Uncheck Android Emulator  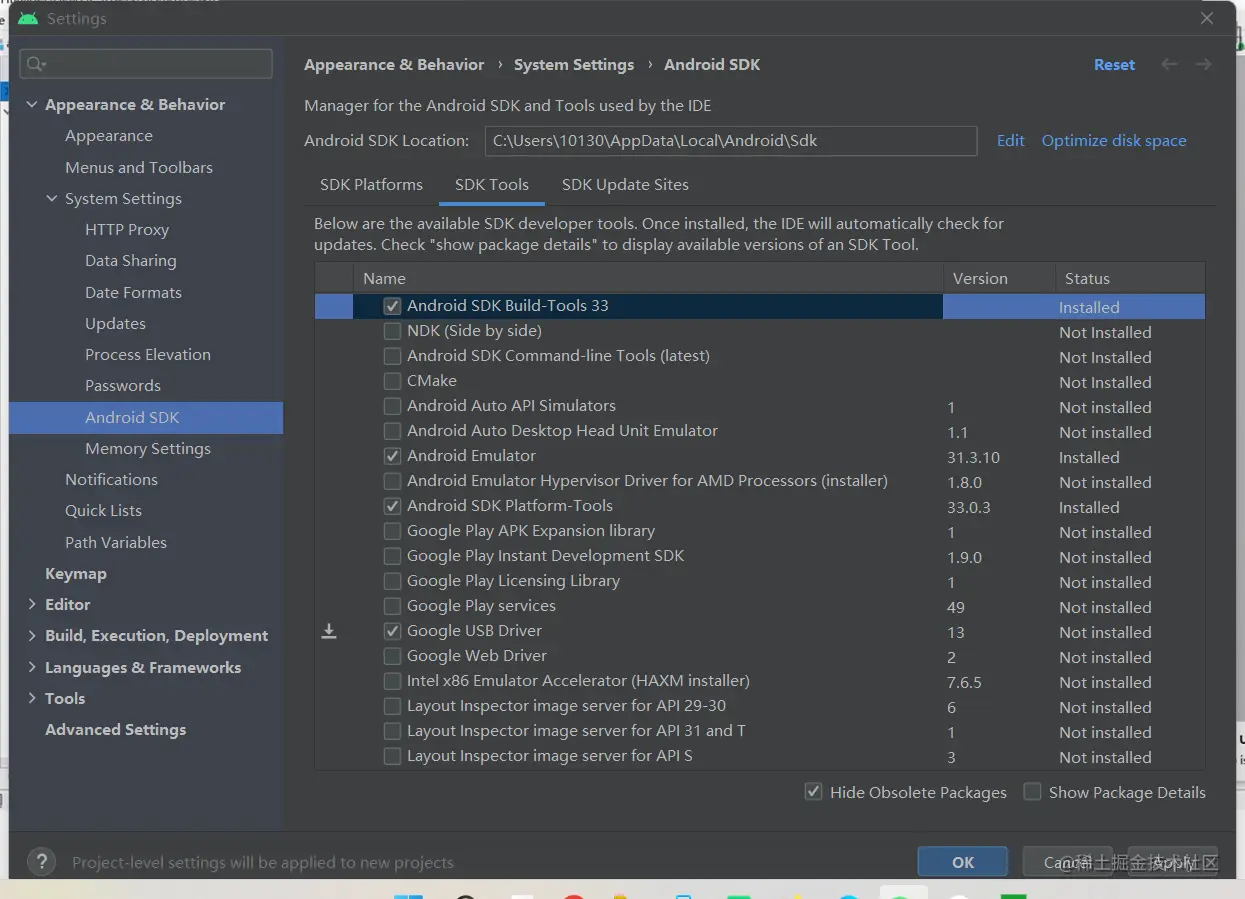coord(393,456)
